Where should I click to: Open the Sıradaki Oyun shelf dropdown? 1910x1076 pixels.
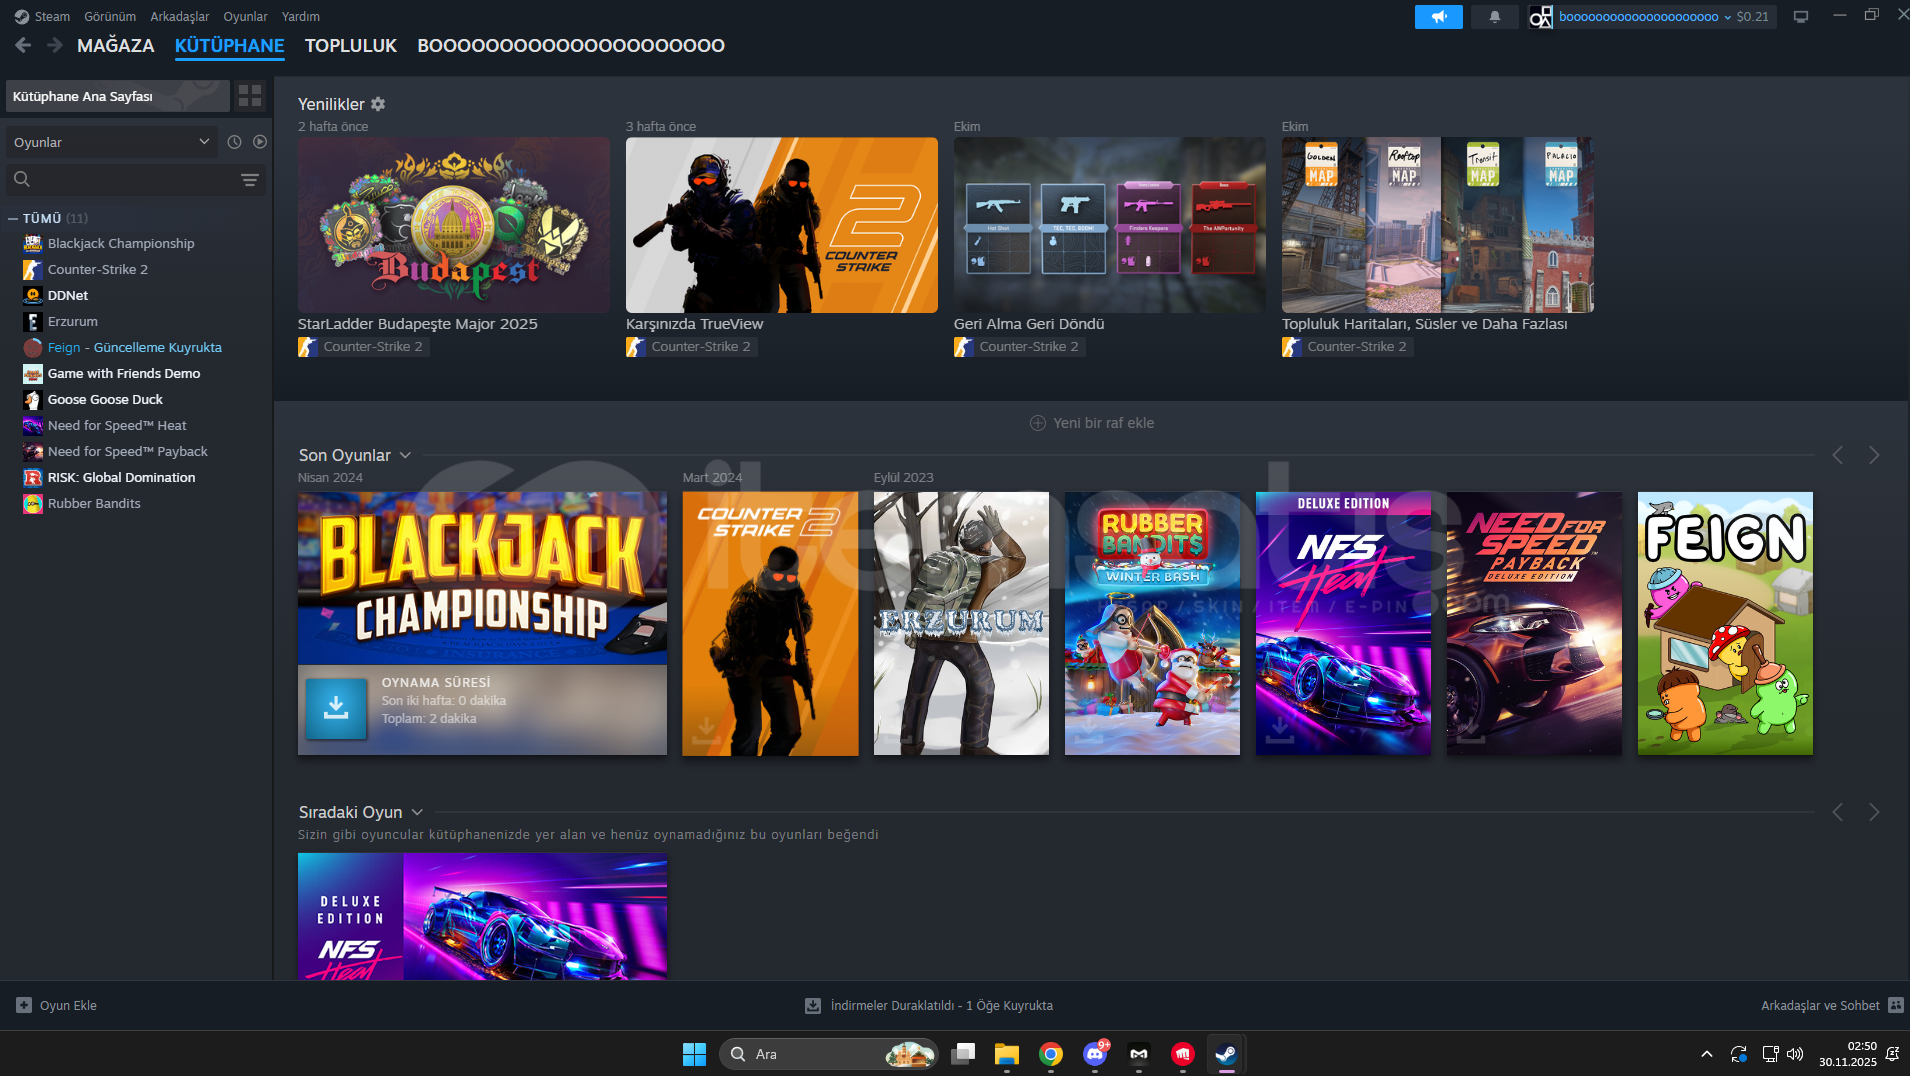click(417, 813)
